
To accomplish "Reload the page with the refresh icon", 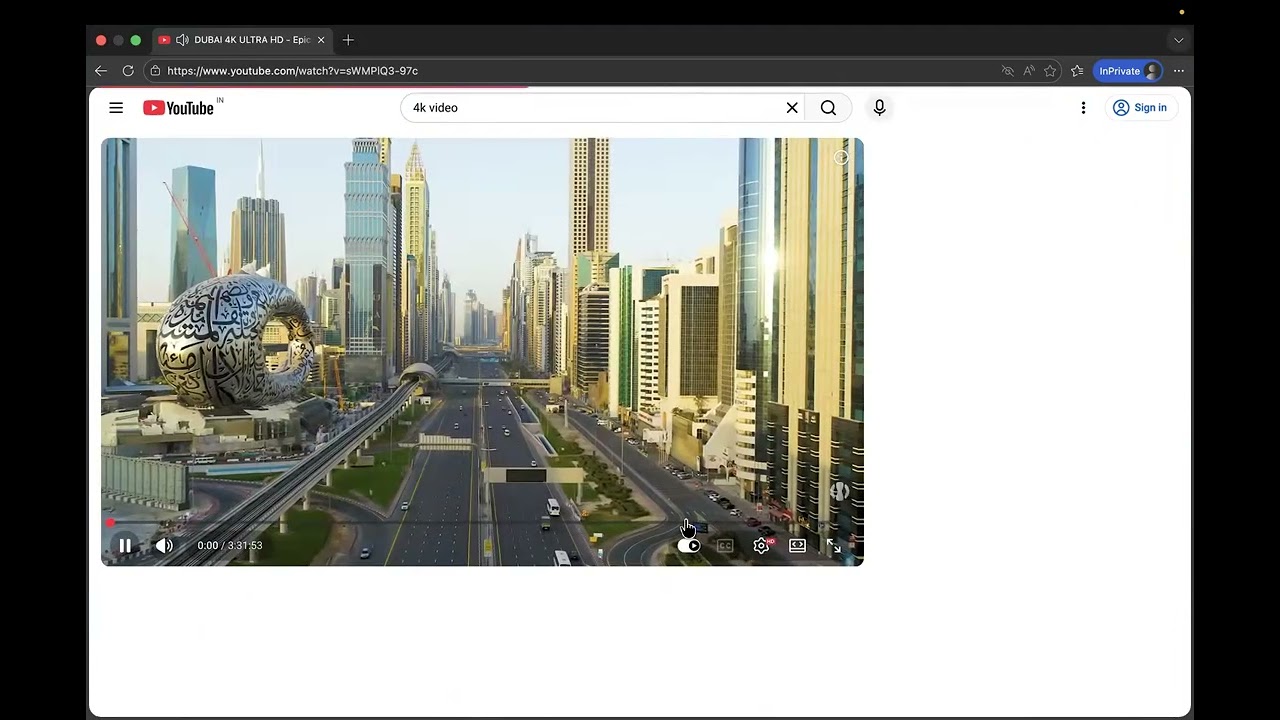I will [128, 71].
